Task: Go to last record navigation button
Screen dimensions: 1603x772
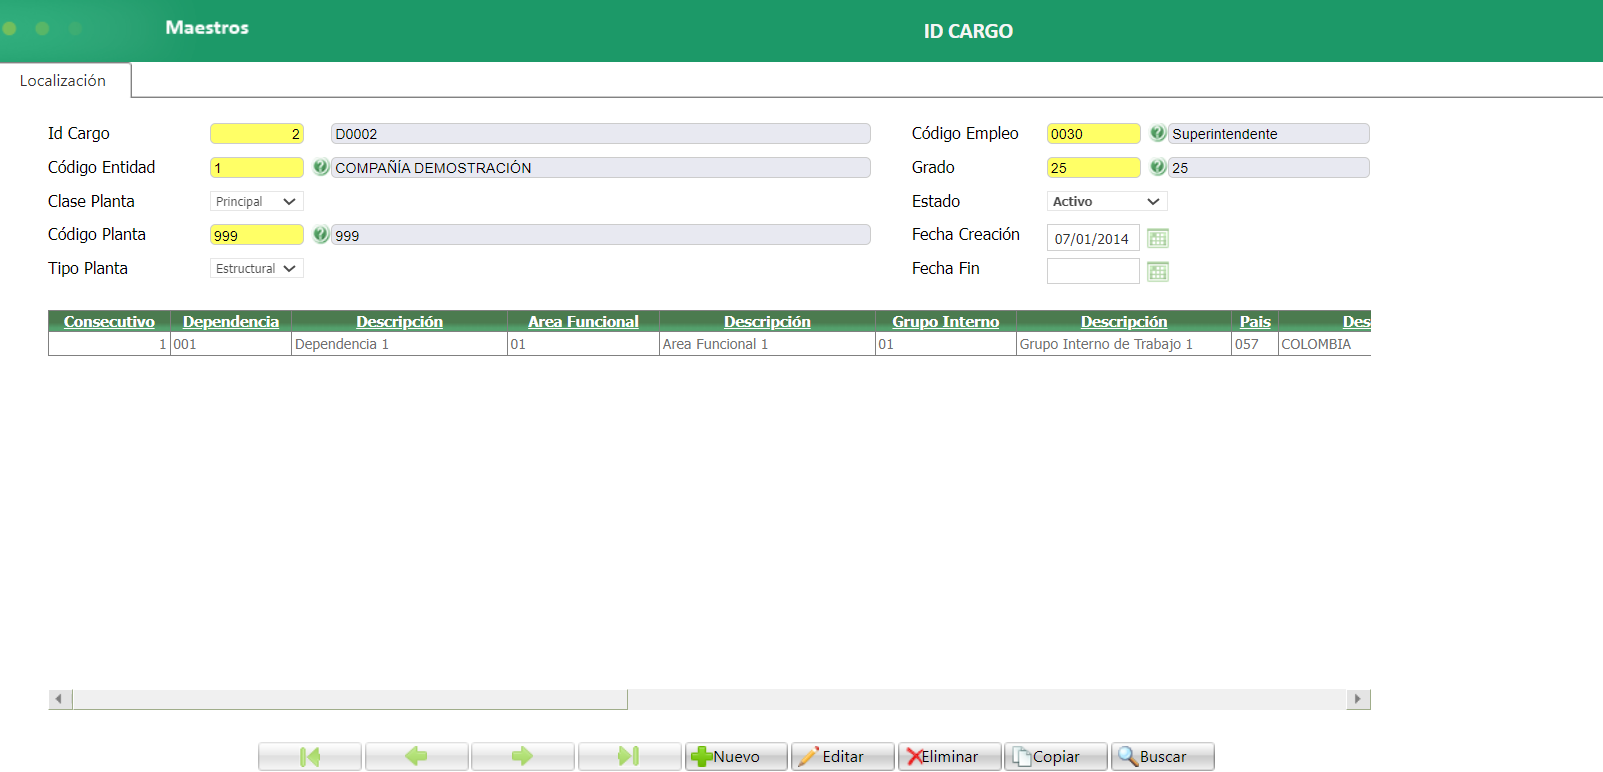Action: pyautogui.click(x=629, y=756)
